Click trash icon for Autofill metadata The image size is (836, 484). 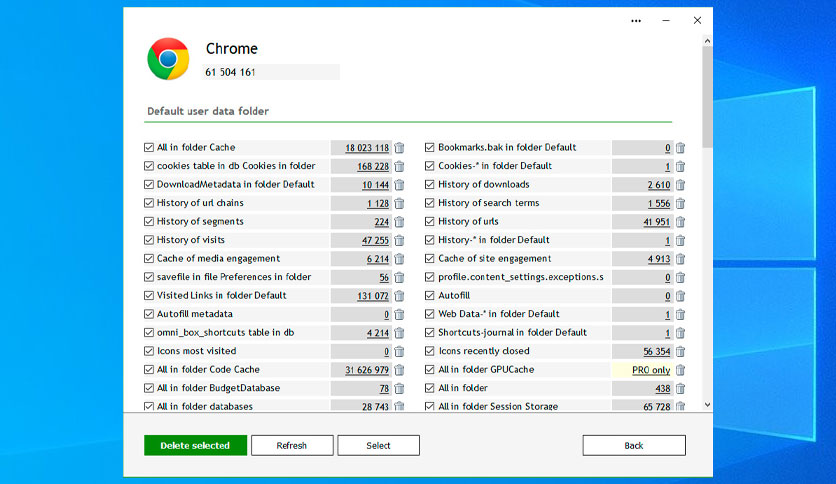click(399, 314)
